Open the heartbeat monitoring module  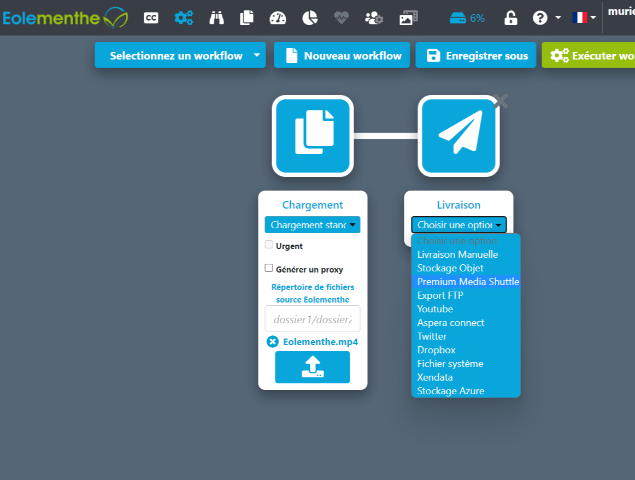(341, 18)
